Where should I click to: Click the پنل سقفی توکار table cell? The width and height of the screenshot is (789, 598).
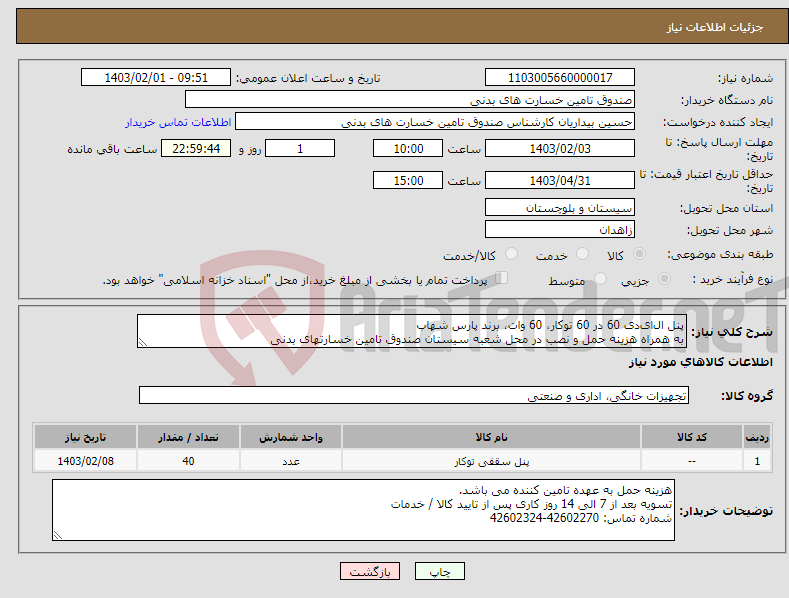pyautogui.click(x=491, y=461)
